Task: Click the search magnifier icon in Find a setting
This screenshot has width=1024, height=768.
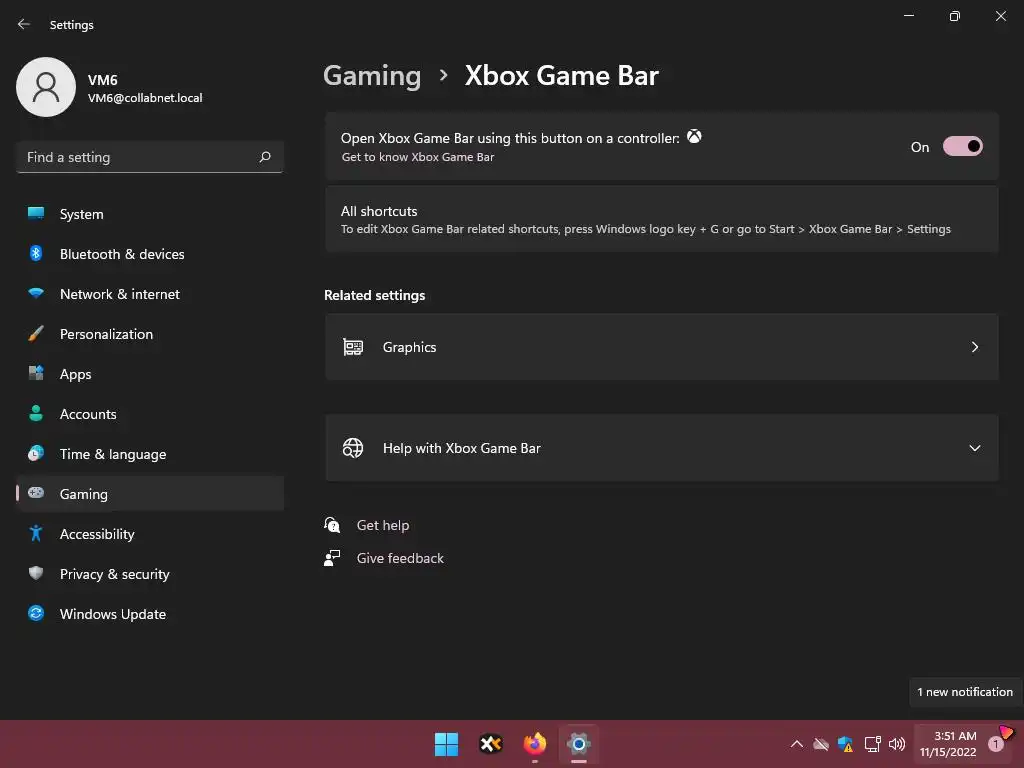Action: (264, 157)
